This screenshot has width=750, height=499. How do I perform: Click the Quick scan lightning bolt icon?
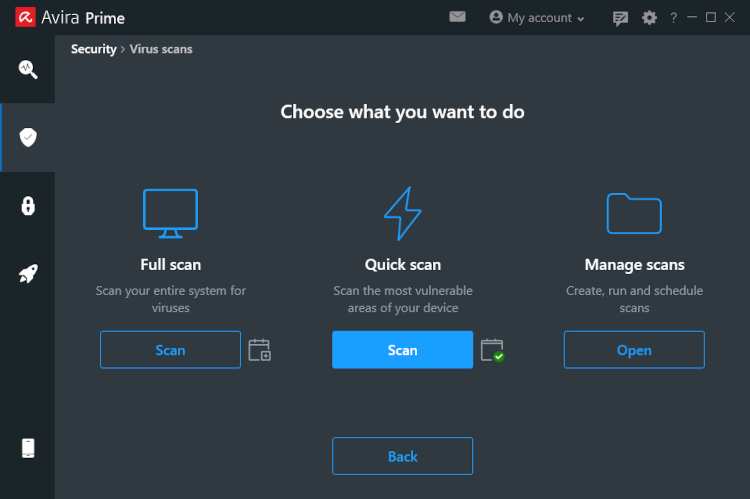click(402, 213)
